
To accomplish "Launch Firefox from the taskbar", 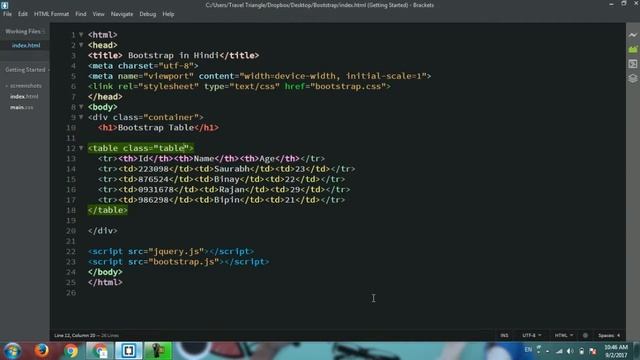I will point(41,351).
